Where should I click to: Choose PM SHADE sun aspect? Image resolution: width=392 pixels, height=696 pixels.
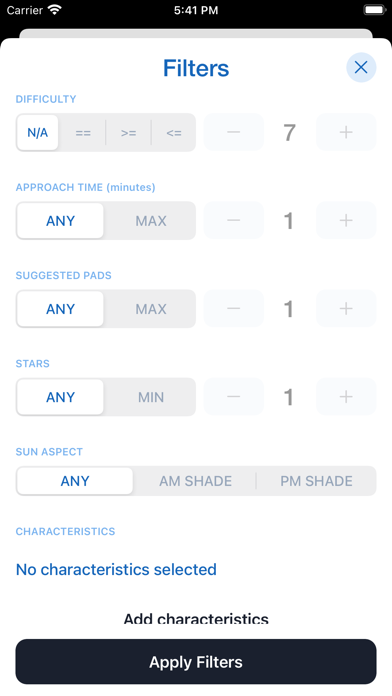point(316,481)
